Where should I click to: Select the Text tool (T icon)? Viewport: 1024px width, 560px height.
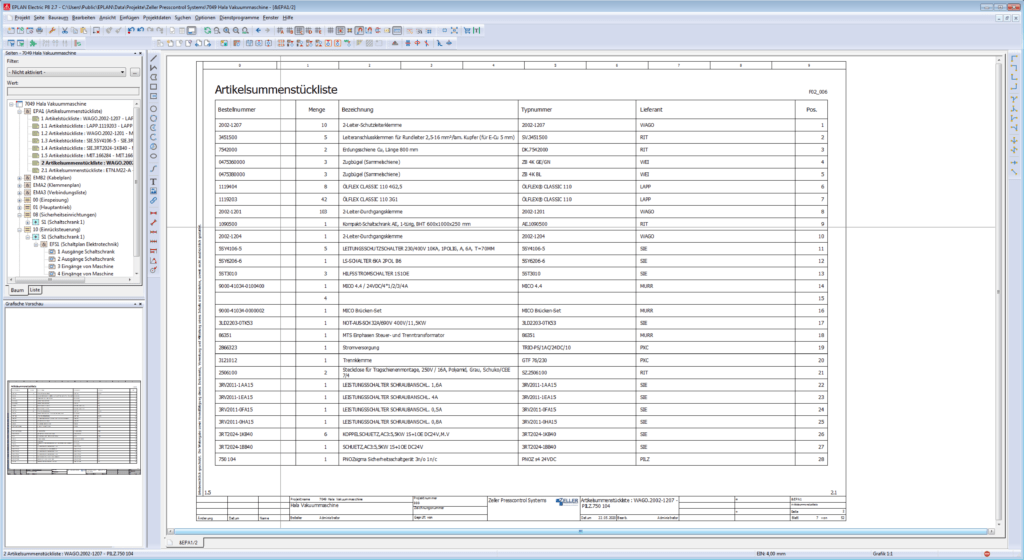[x=154, y=181]
